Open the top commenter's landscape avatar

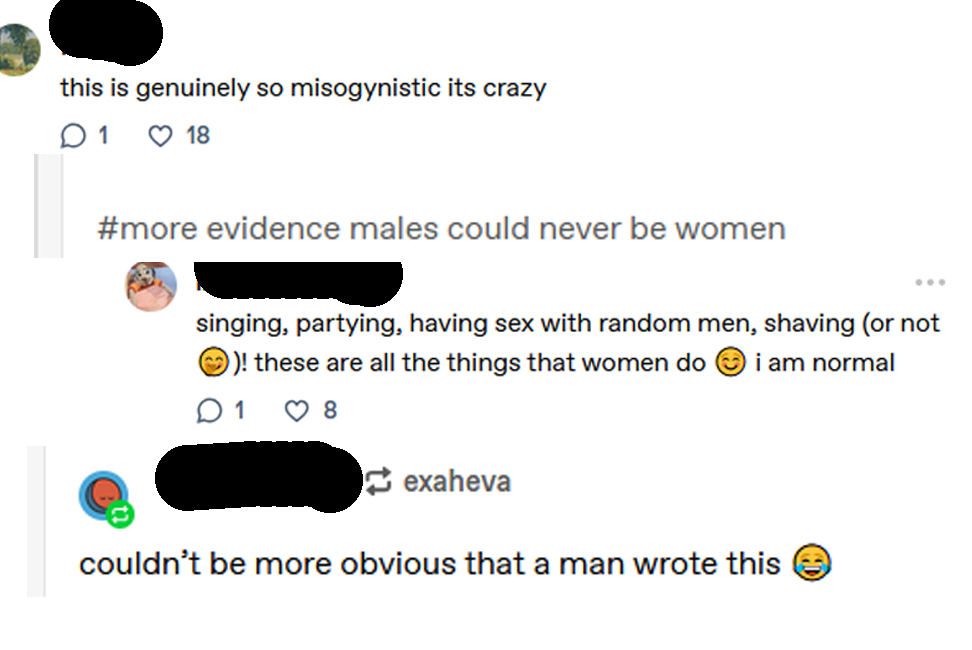pos(19,49)
